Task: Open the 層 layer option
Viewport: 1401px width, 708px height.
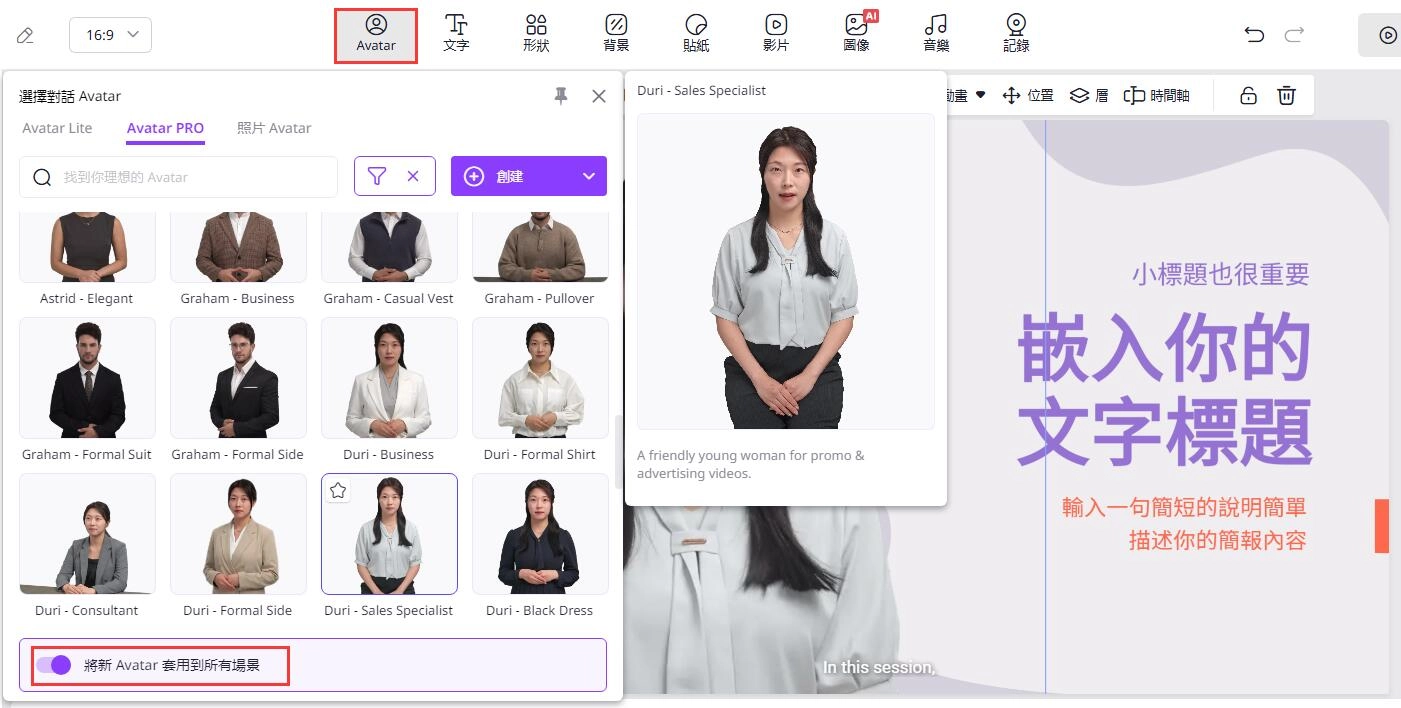Action: (1089, 96)
